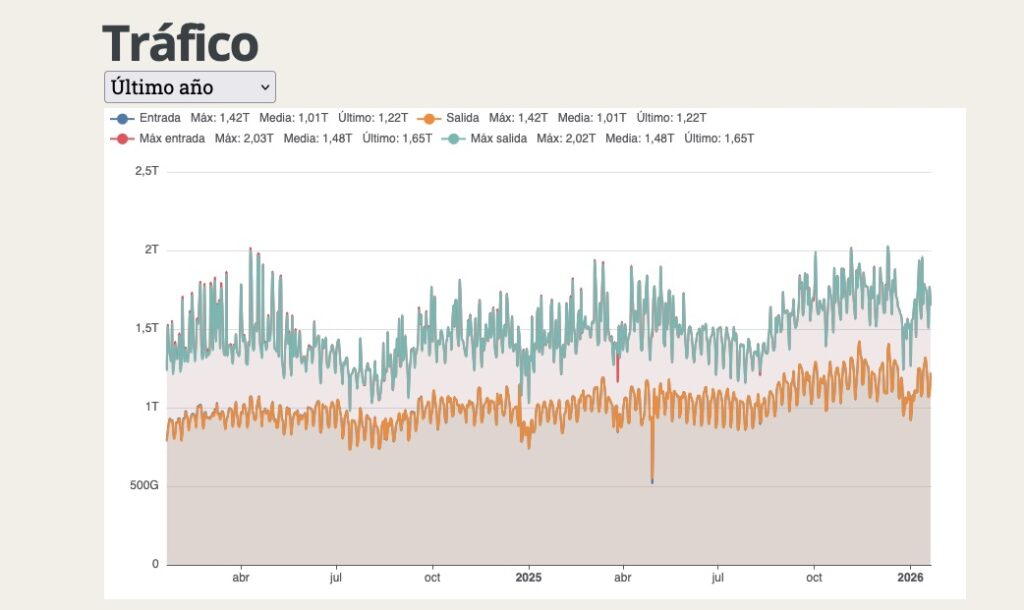Click the '2026' label on the x-axis
Screen dimensions: 1024x610
point(910,577)
